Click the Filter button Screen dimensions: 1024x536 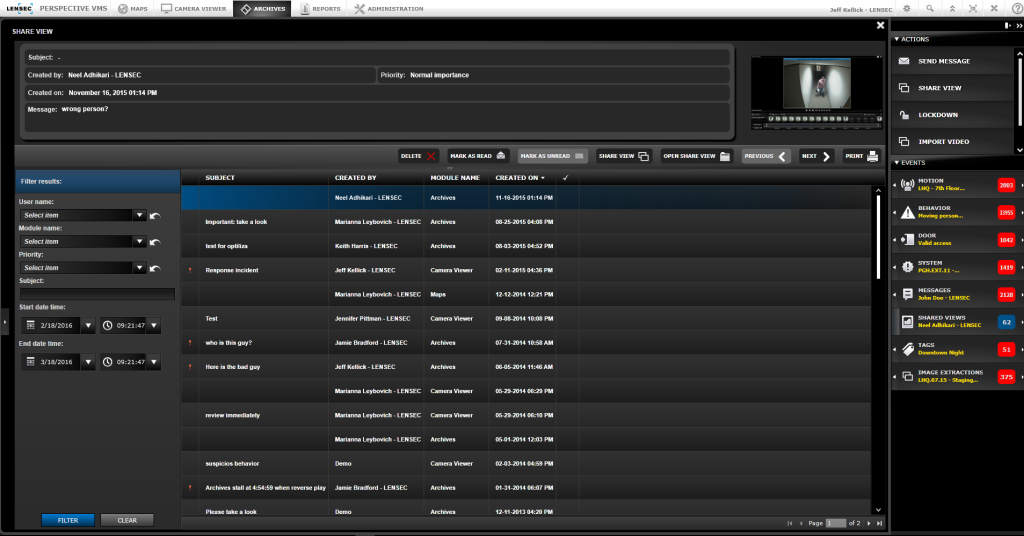tap(68, 520)
